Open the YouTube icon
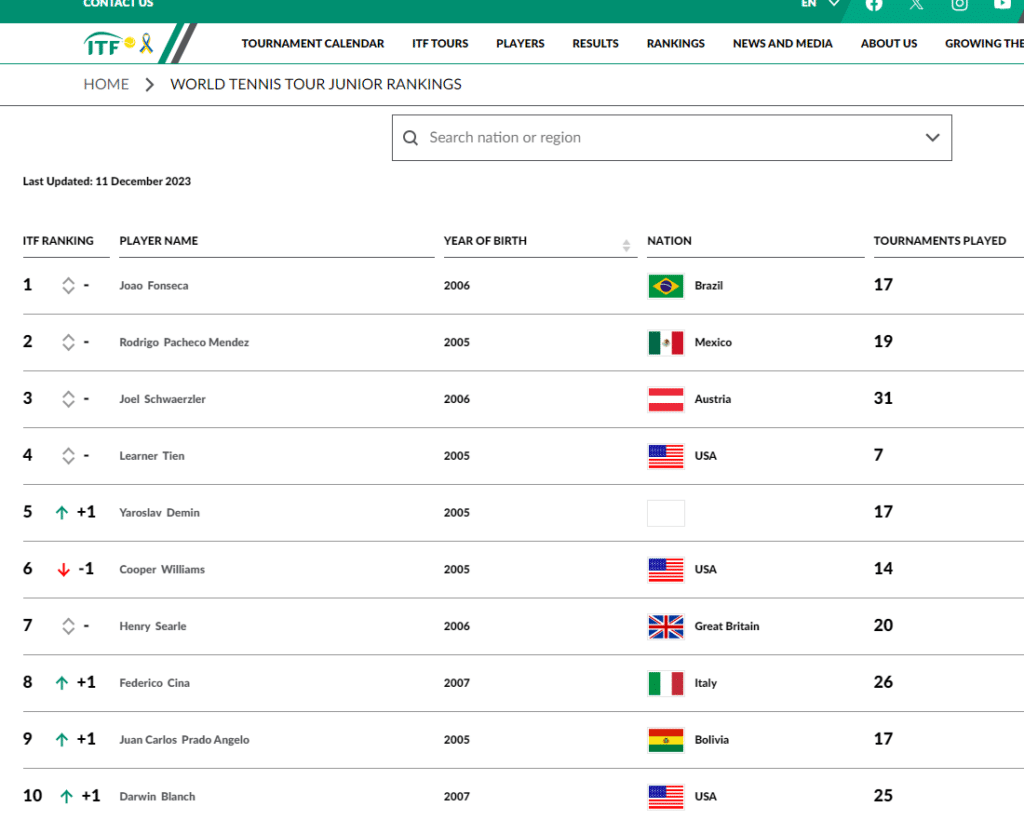 (x=1002, y=4)
